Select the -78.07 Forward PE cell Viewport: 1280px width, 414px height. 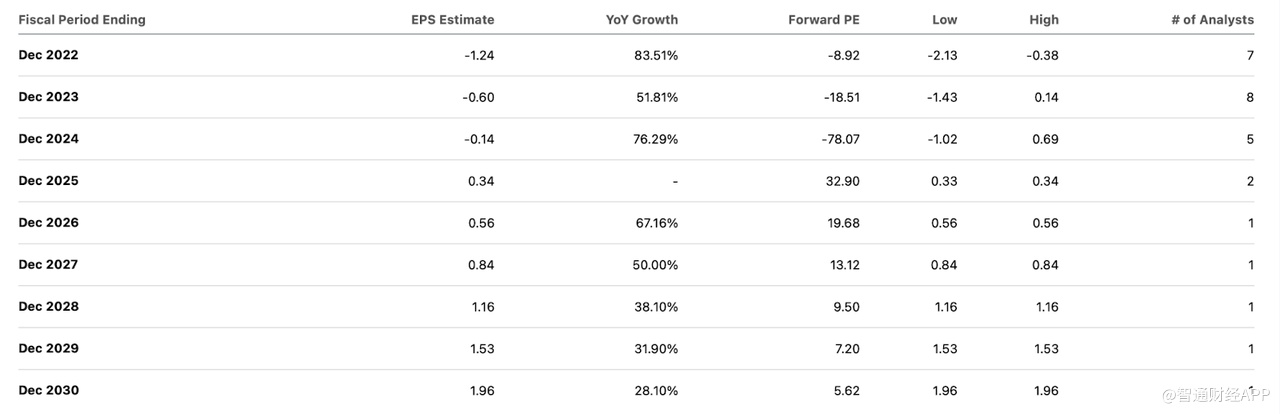point(837,139)
